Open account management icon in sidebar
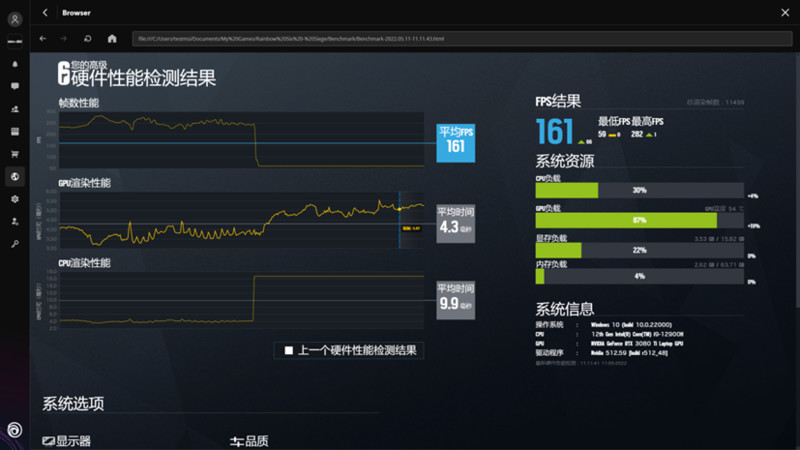800x450 pixels. (15, 221)
